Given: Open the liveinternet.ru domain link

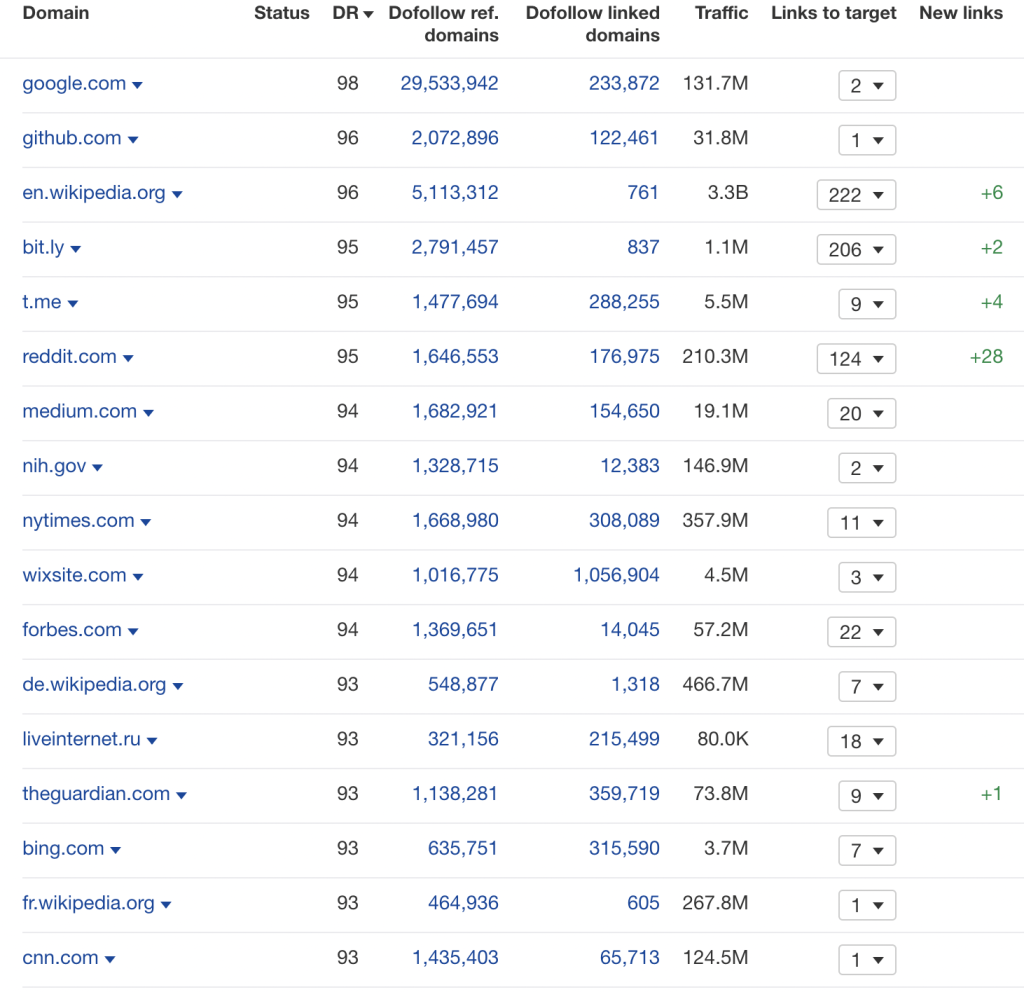Looking at the screenshot, I should pos(82,739).
